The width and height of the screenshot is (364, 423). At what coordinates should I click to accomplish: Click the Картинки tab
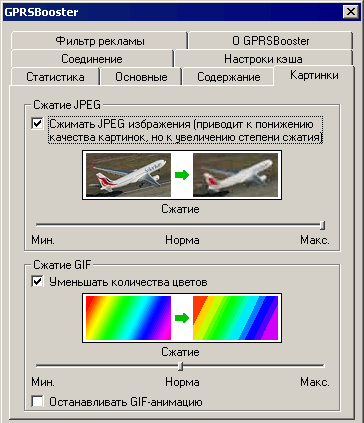point(314,75)
